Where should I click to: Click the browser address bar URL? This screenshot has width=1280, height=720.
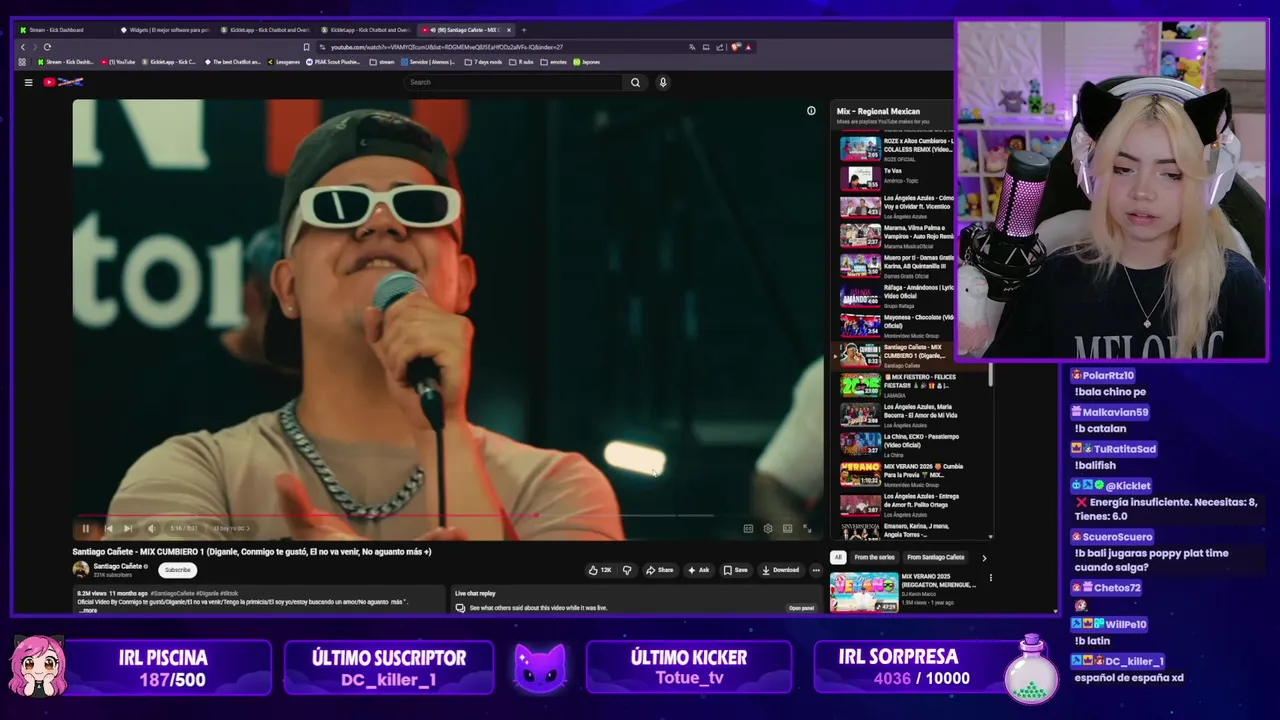[x=447, y=47]
